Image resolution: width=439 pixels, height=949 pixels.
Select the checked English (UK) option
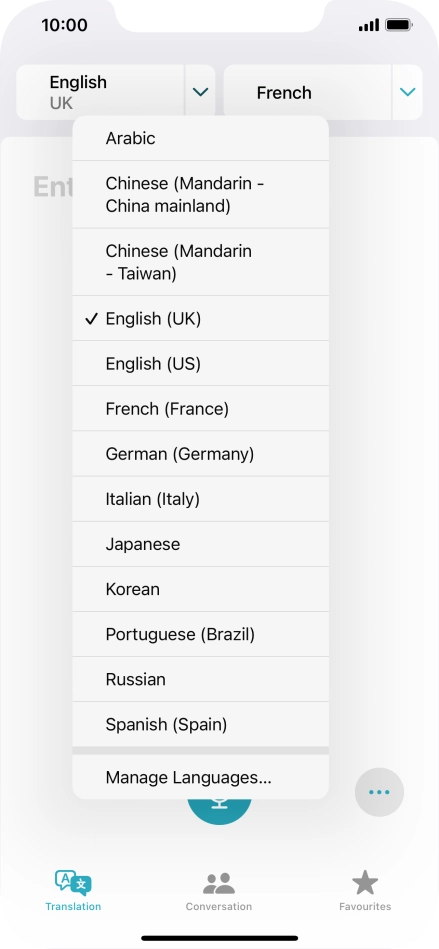[200, 318]
